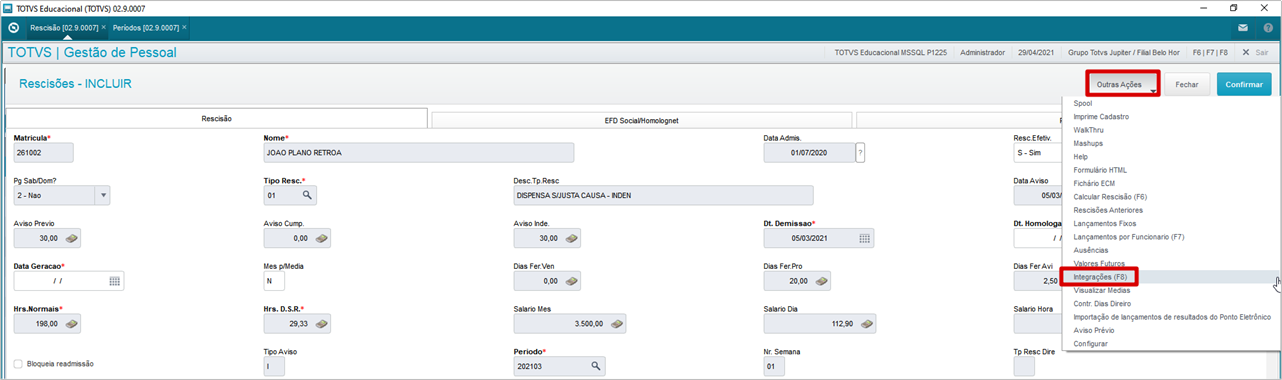Viewport: 1282px width, 380px height.
Task: Click into the Desc.Tp.Resc field
Action: click(x=663, y=195)
